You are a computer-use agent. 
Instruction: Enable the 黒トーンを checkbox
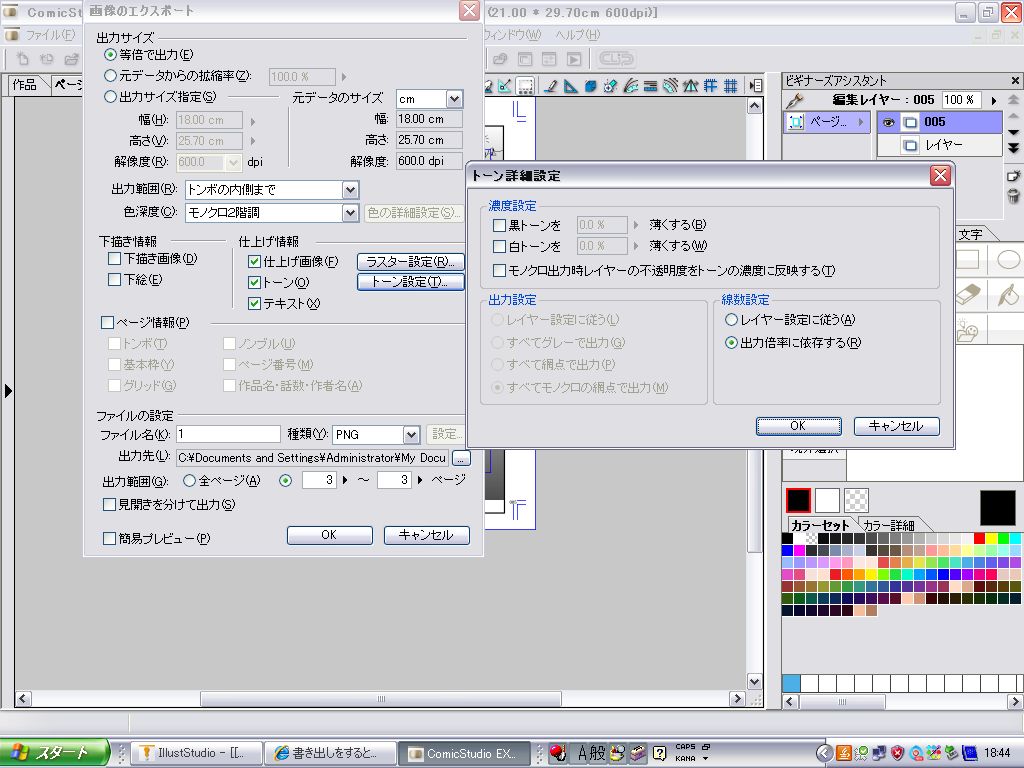point(500,225)
